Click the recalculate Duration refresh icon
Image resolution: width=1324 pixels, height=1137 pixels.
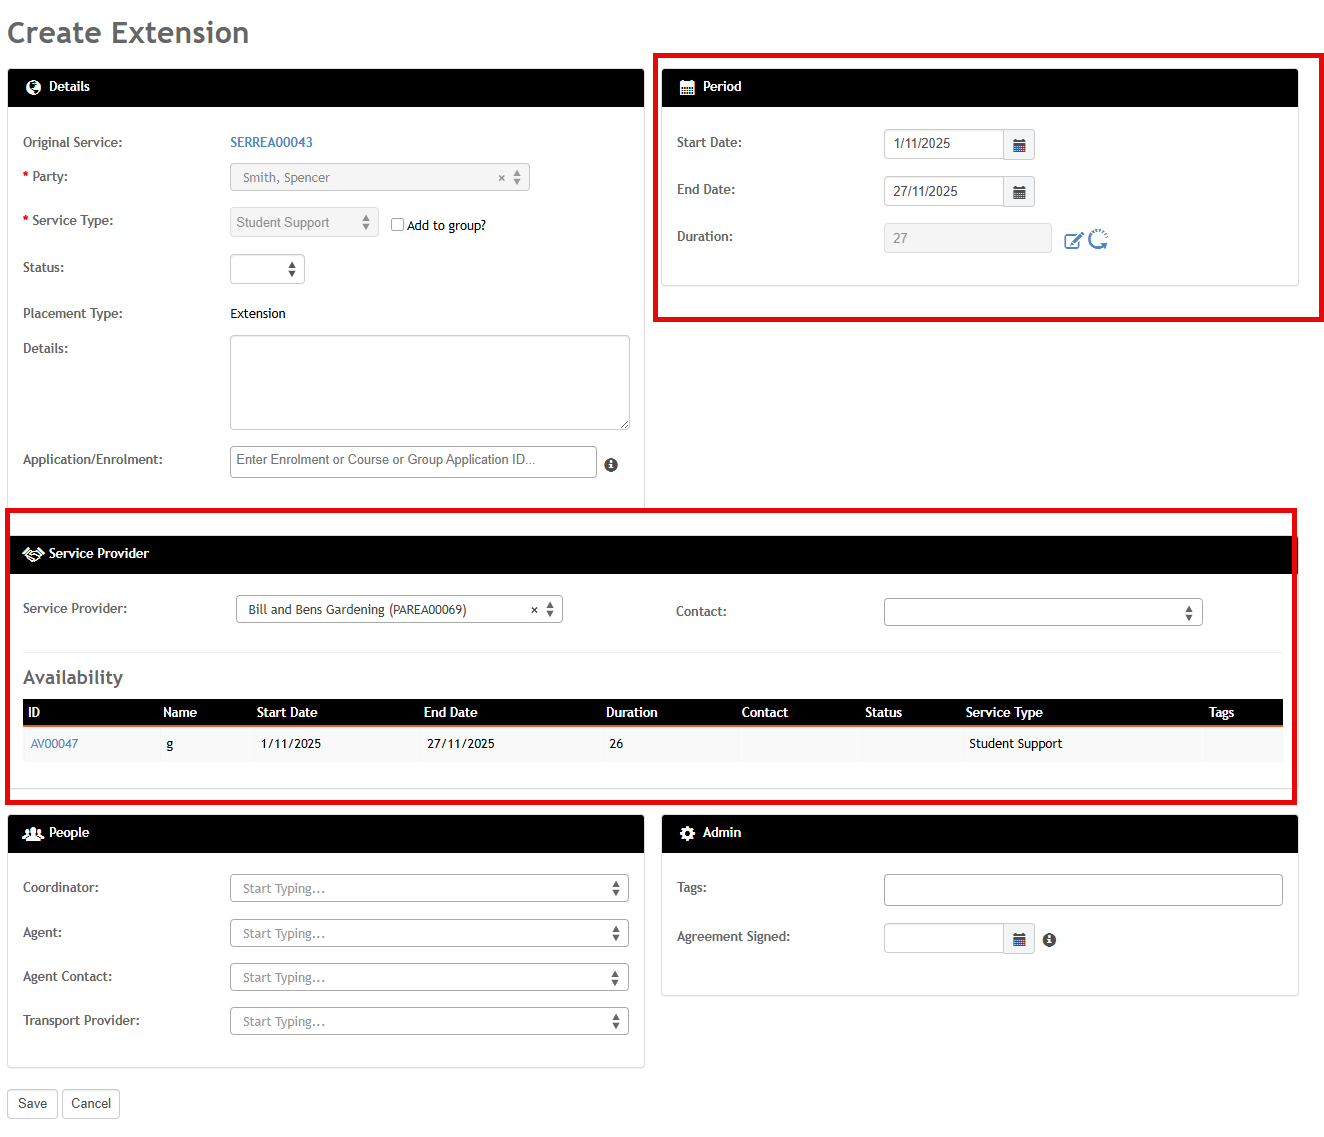pyautogui.click(x=1098, y=239)
